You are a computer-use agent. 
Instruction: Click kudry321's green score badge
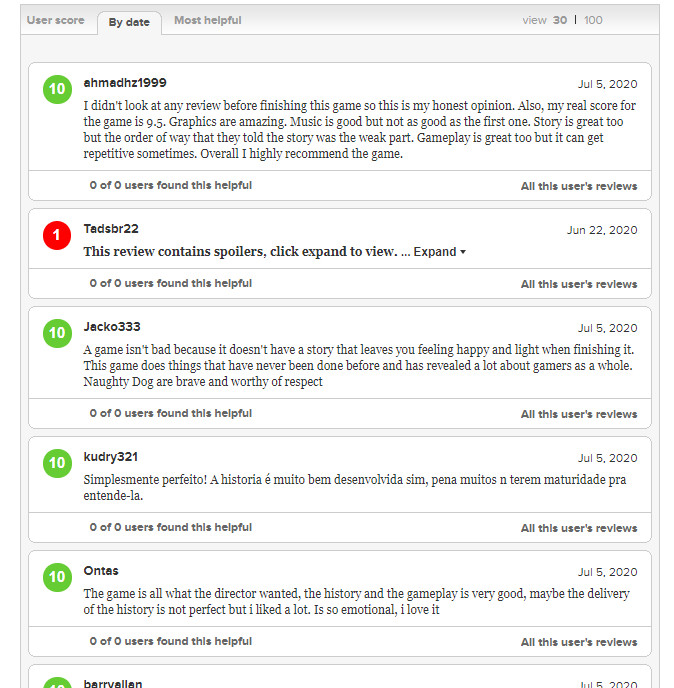click(57, 463)
